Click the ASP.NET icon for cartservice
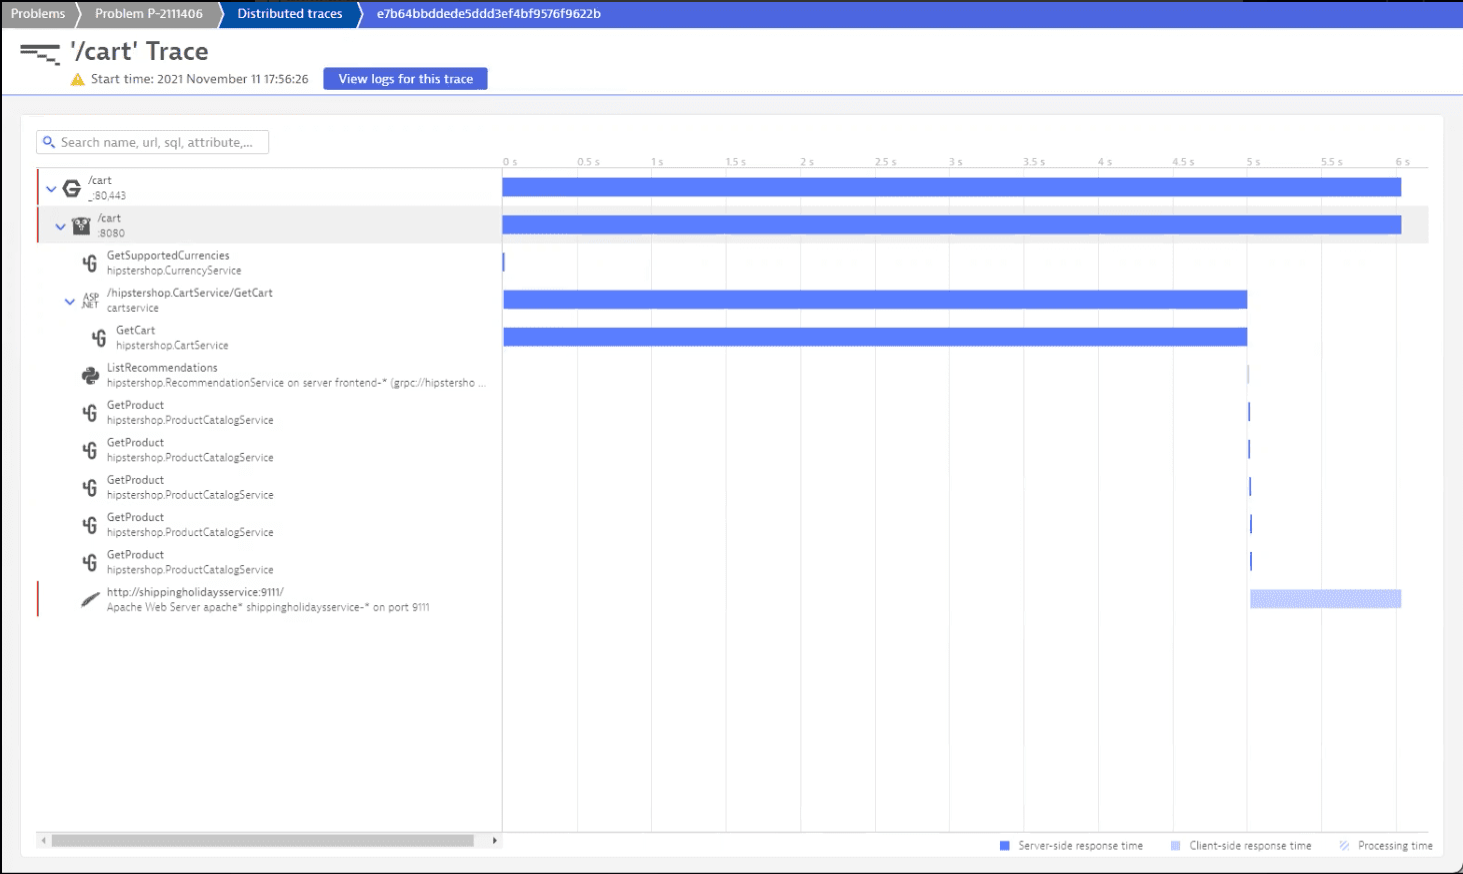1463x874 pixels. [x=90, y=300]
